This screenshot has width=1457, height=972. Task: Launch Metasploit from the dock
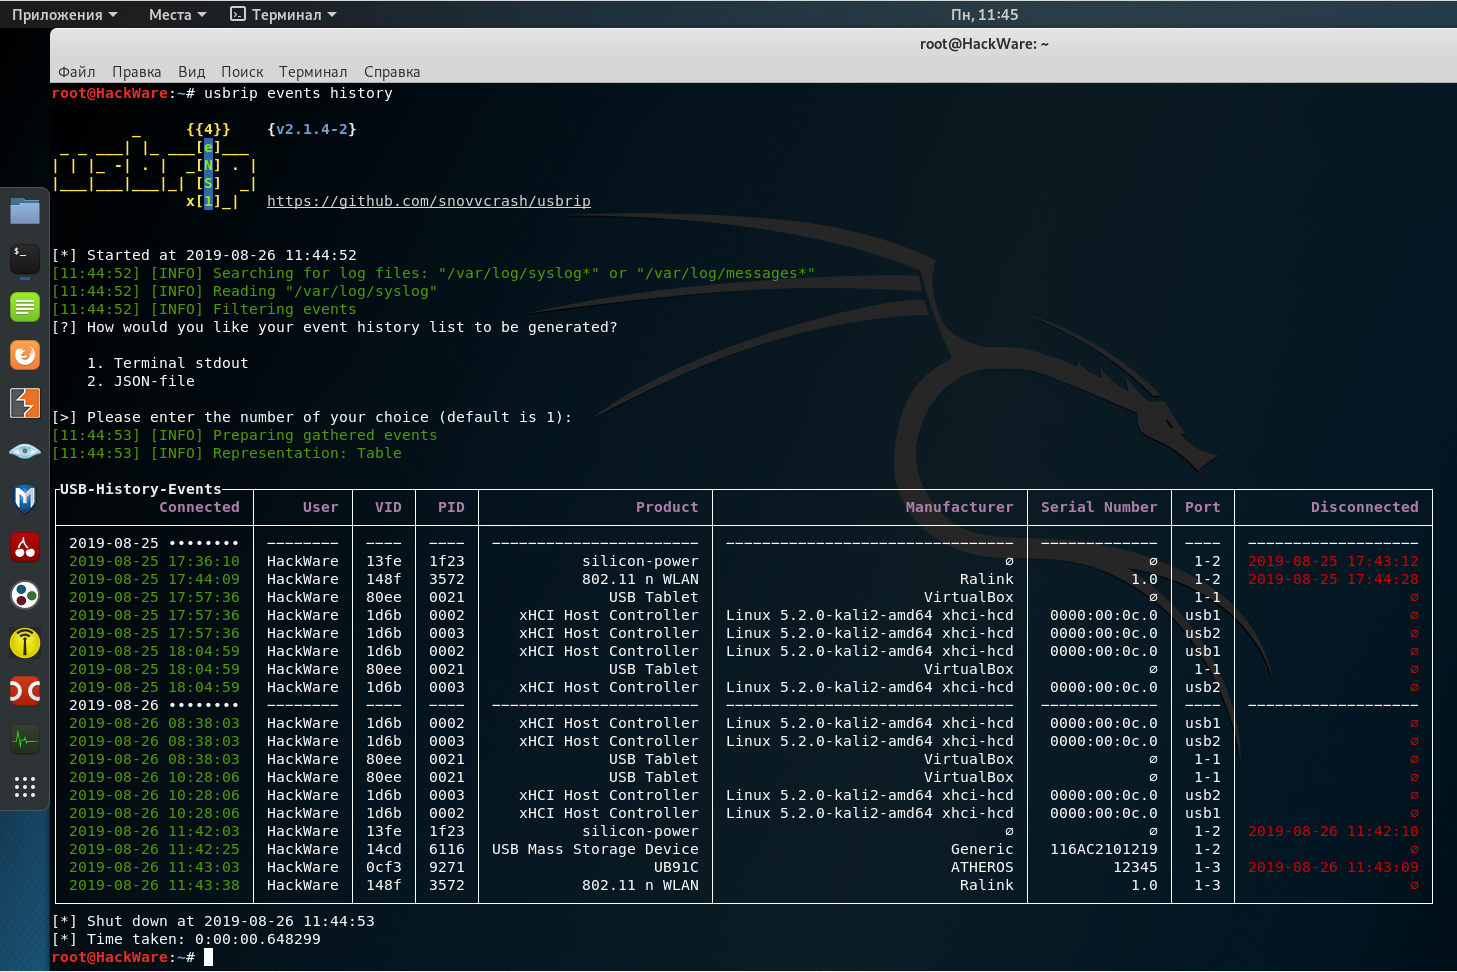click(x=25, y=498)
